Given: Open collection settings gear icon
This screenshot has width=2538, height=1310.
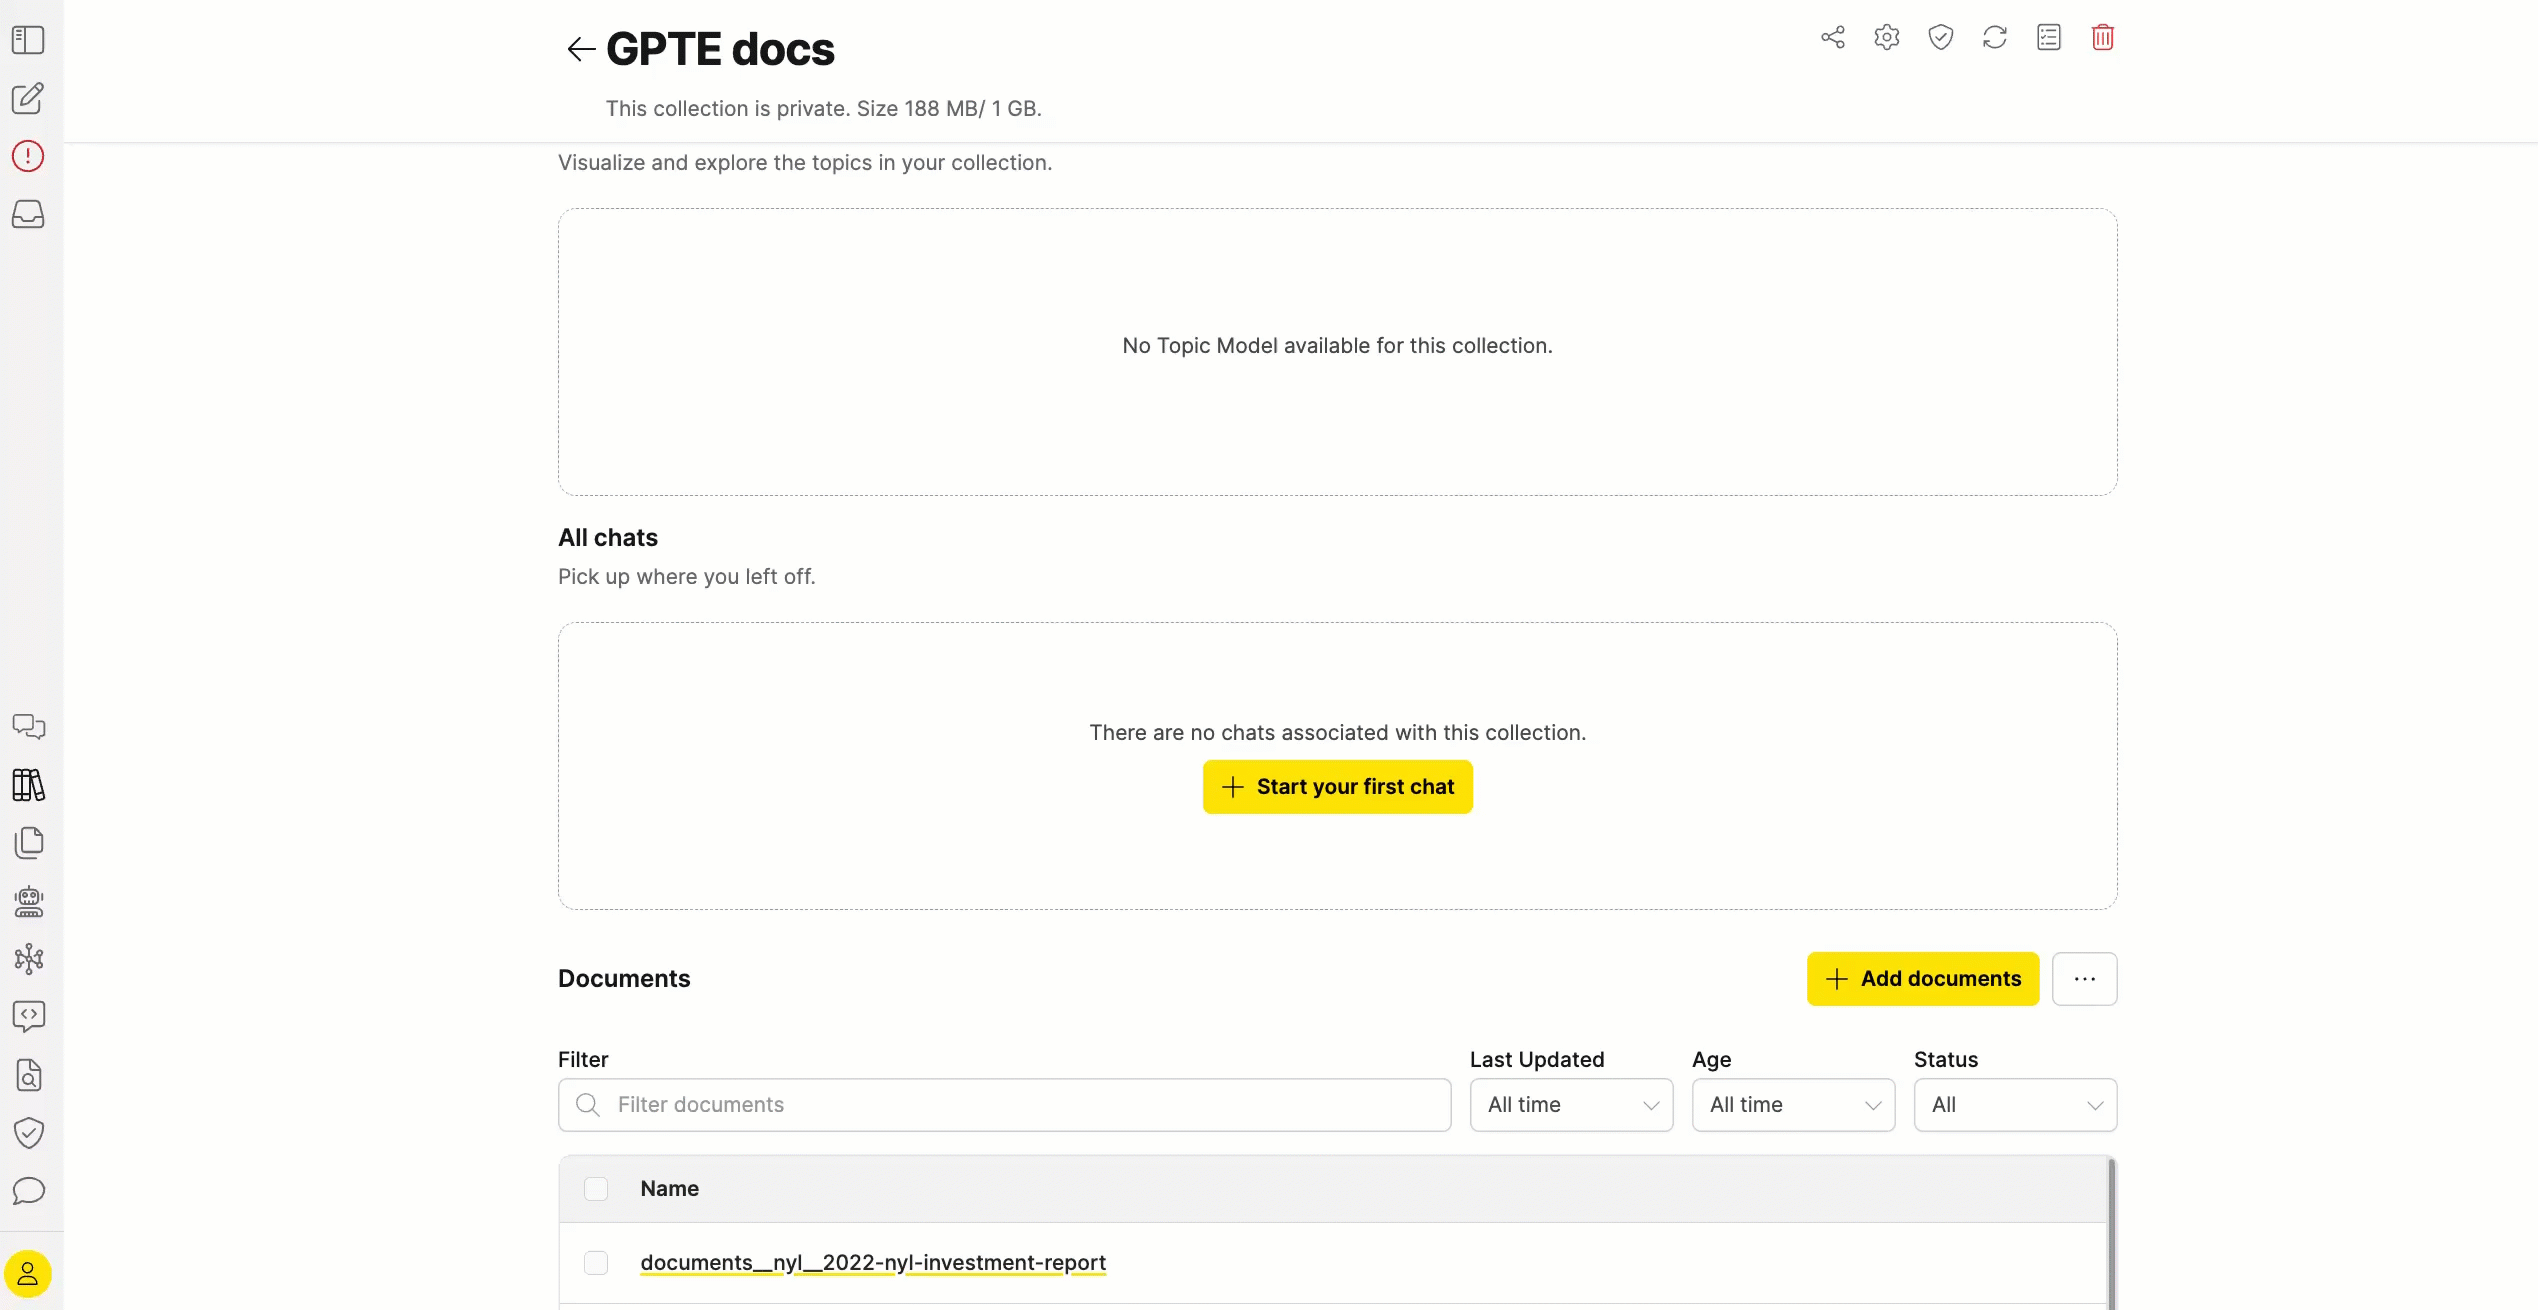Looking at the screenshot, I should [x=1886, y=38].
